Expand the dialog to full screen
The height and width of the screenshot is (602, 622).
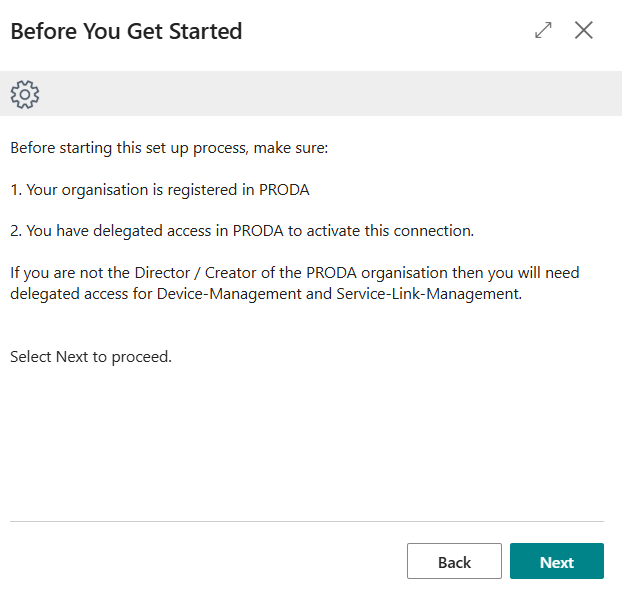543,30
